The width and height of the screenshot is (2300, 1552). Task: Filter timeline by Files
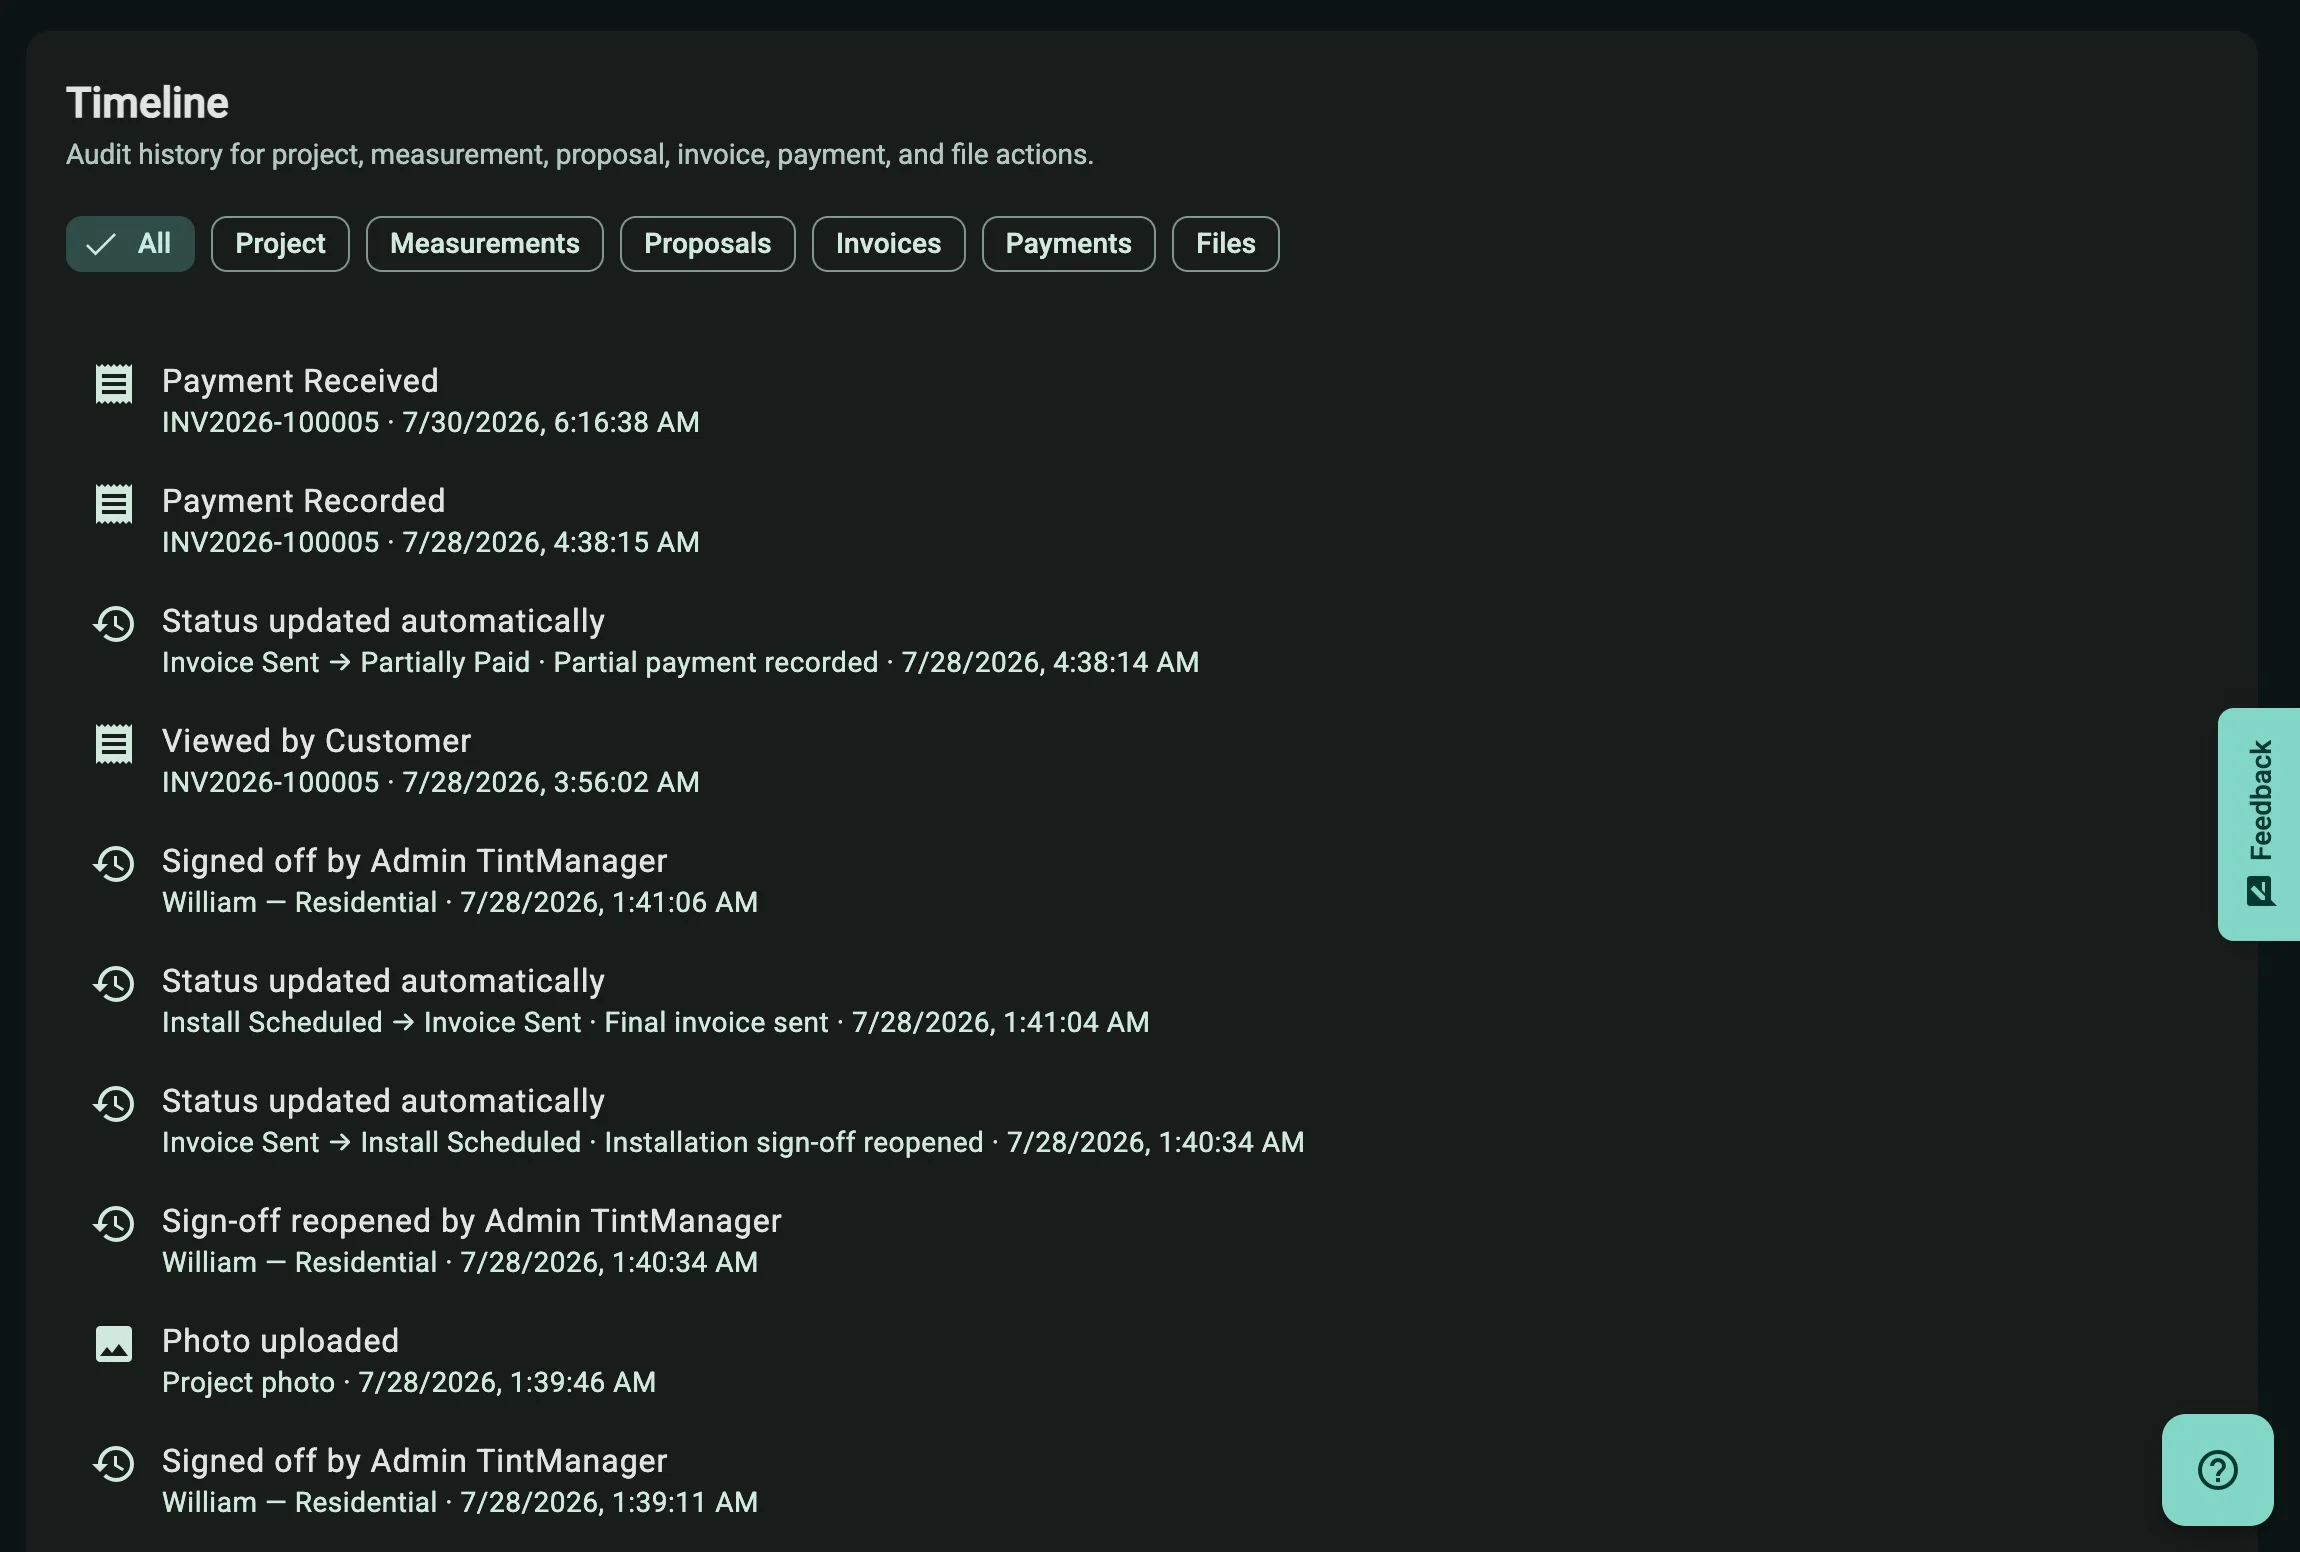click(x=1226, y=244)
